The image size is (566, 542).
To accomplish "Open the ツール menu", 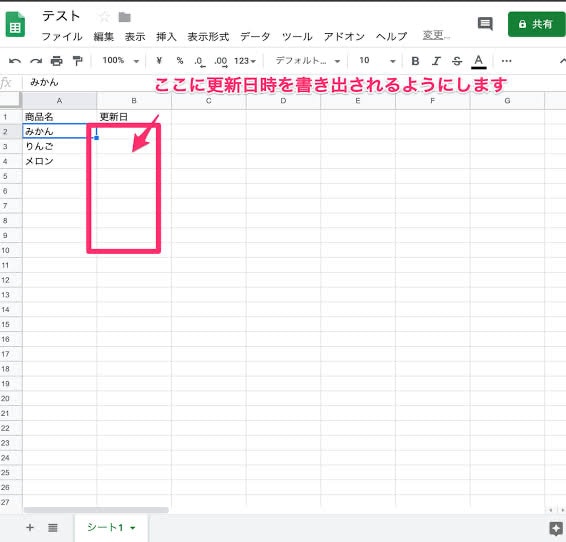I will (297, 36).
